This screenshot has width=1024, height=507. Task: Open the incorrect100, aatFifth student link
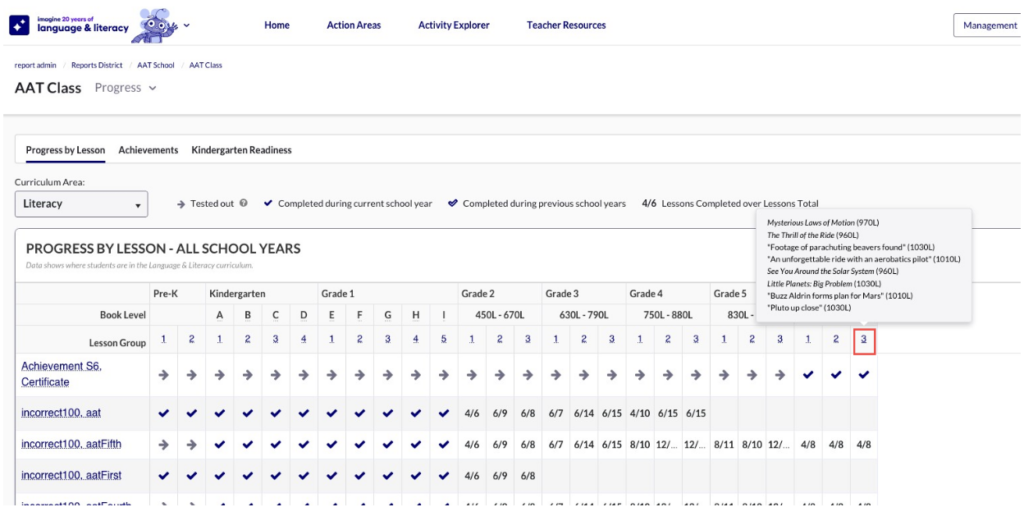click(x=71, y=444)
